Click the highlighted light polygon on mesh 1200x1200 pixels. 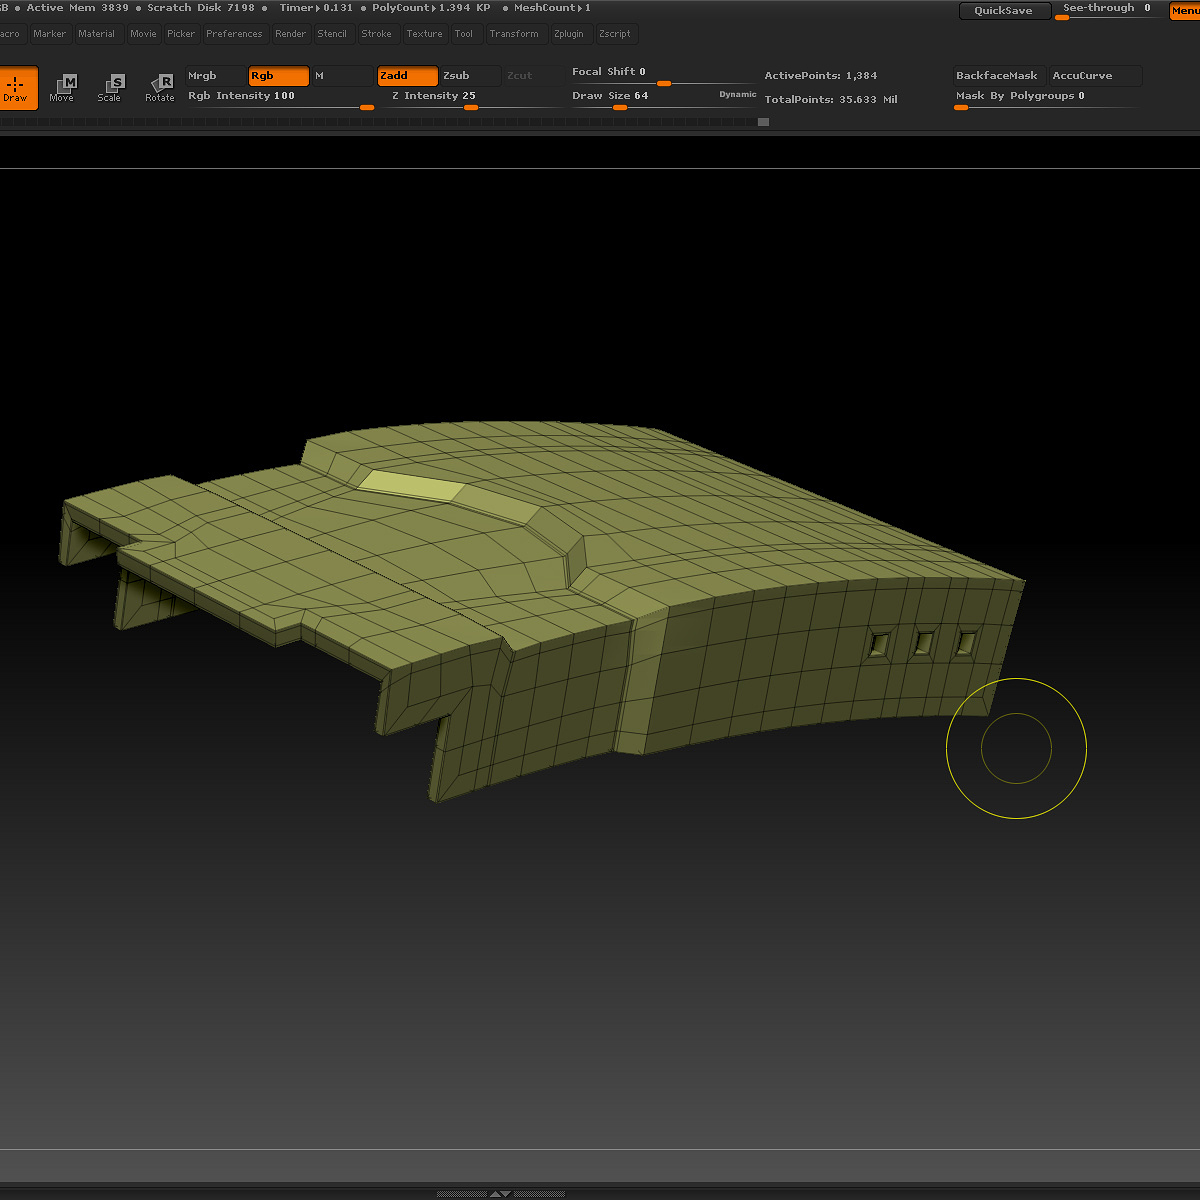pyautogui.click(x=410, y=486)
